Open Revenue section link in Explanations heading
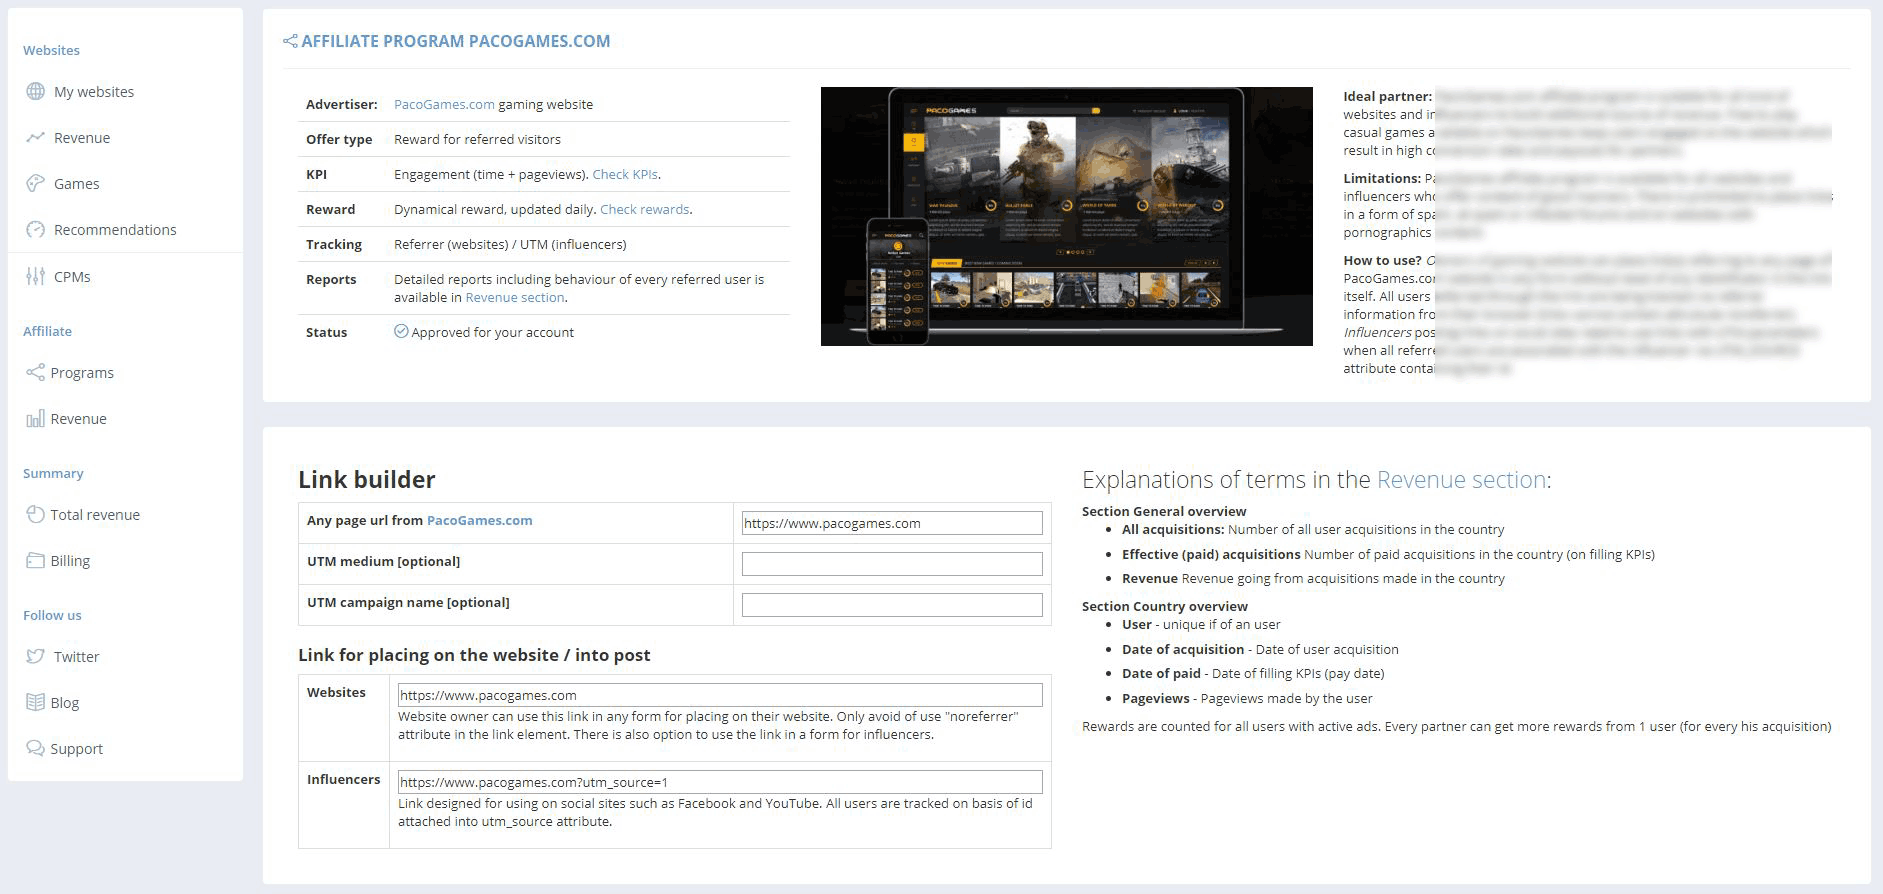The height and width of the screenshot is (894, 1883). point(1461,479)
